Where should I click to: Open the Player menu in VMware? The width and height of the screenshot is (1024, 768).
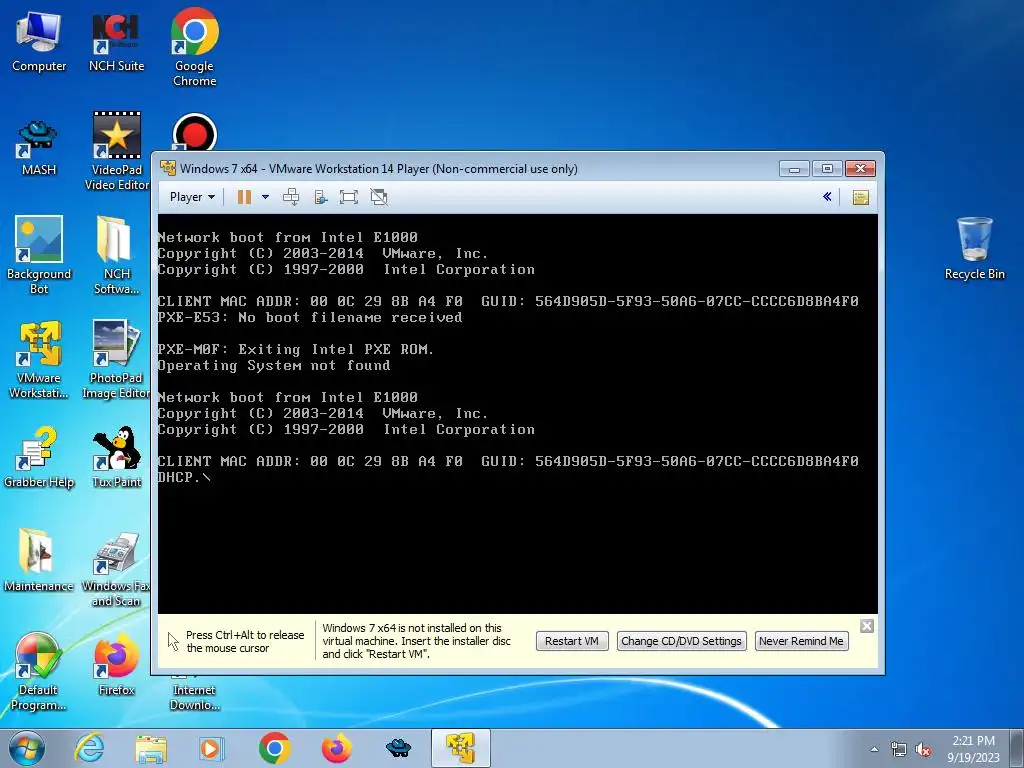[192, 197]
